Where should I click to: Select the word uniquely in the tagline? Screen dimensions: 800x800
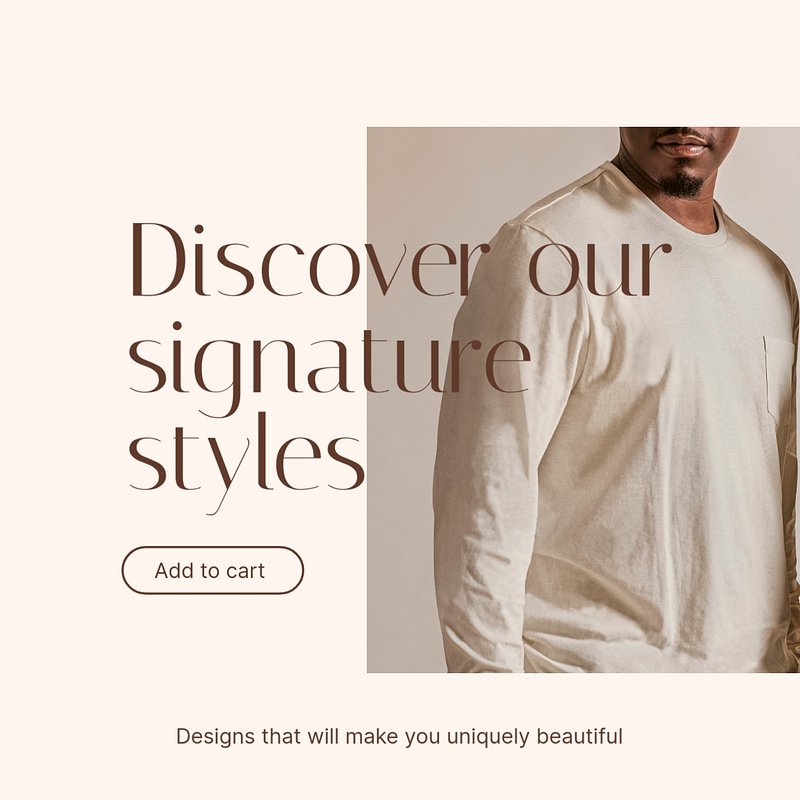[x=488, y=738]
